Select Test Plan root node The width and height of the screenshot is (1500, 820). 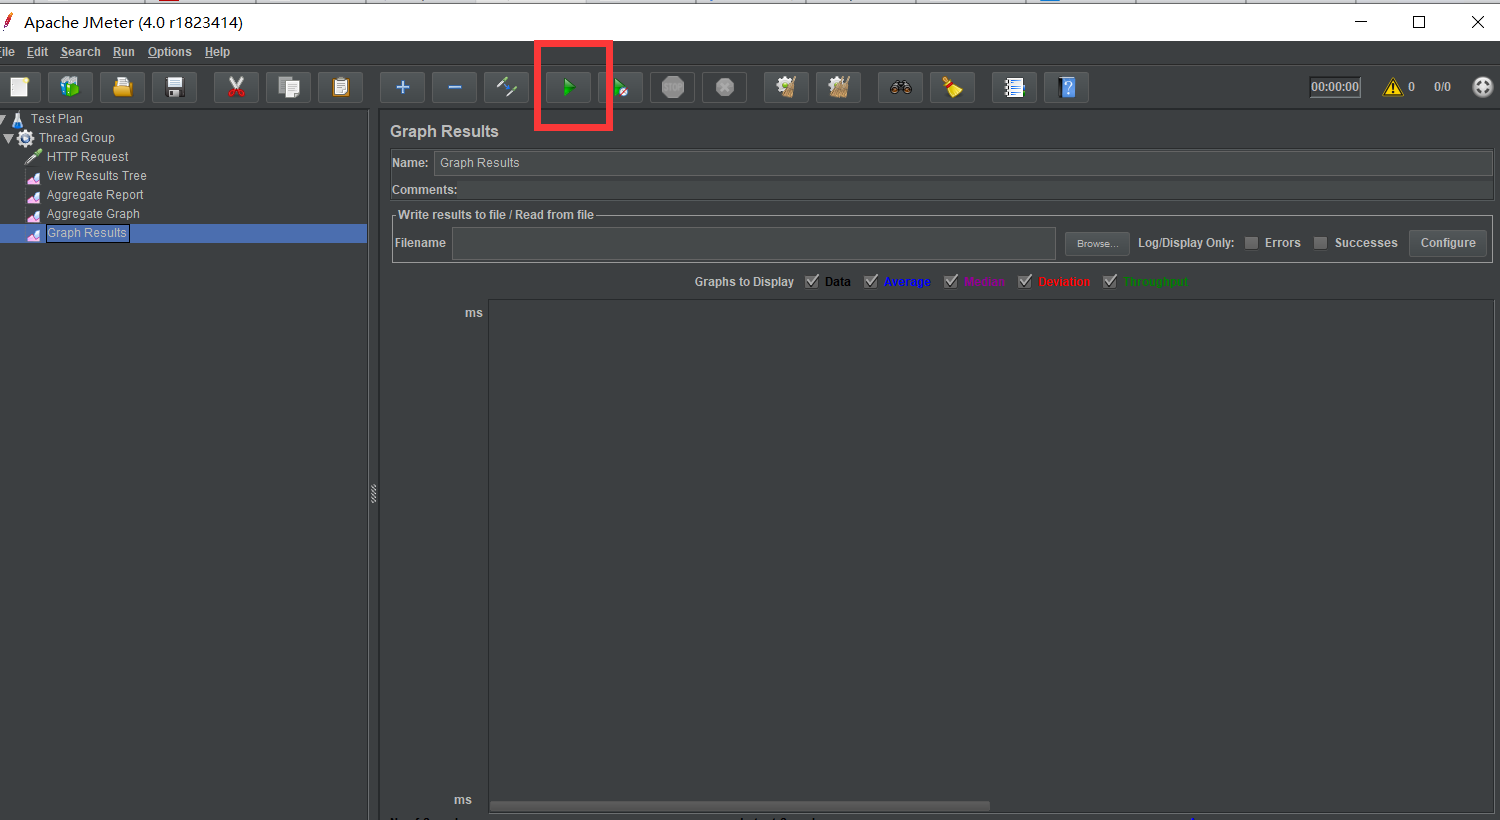tap(56, 119)
